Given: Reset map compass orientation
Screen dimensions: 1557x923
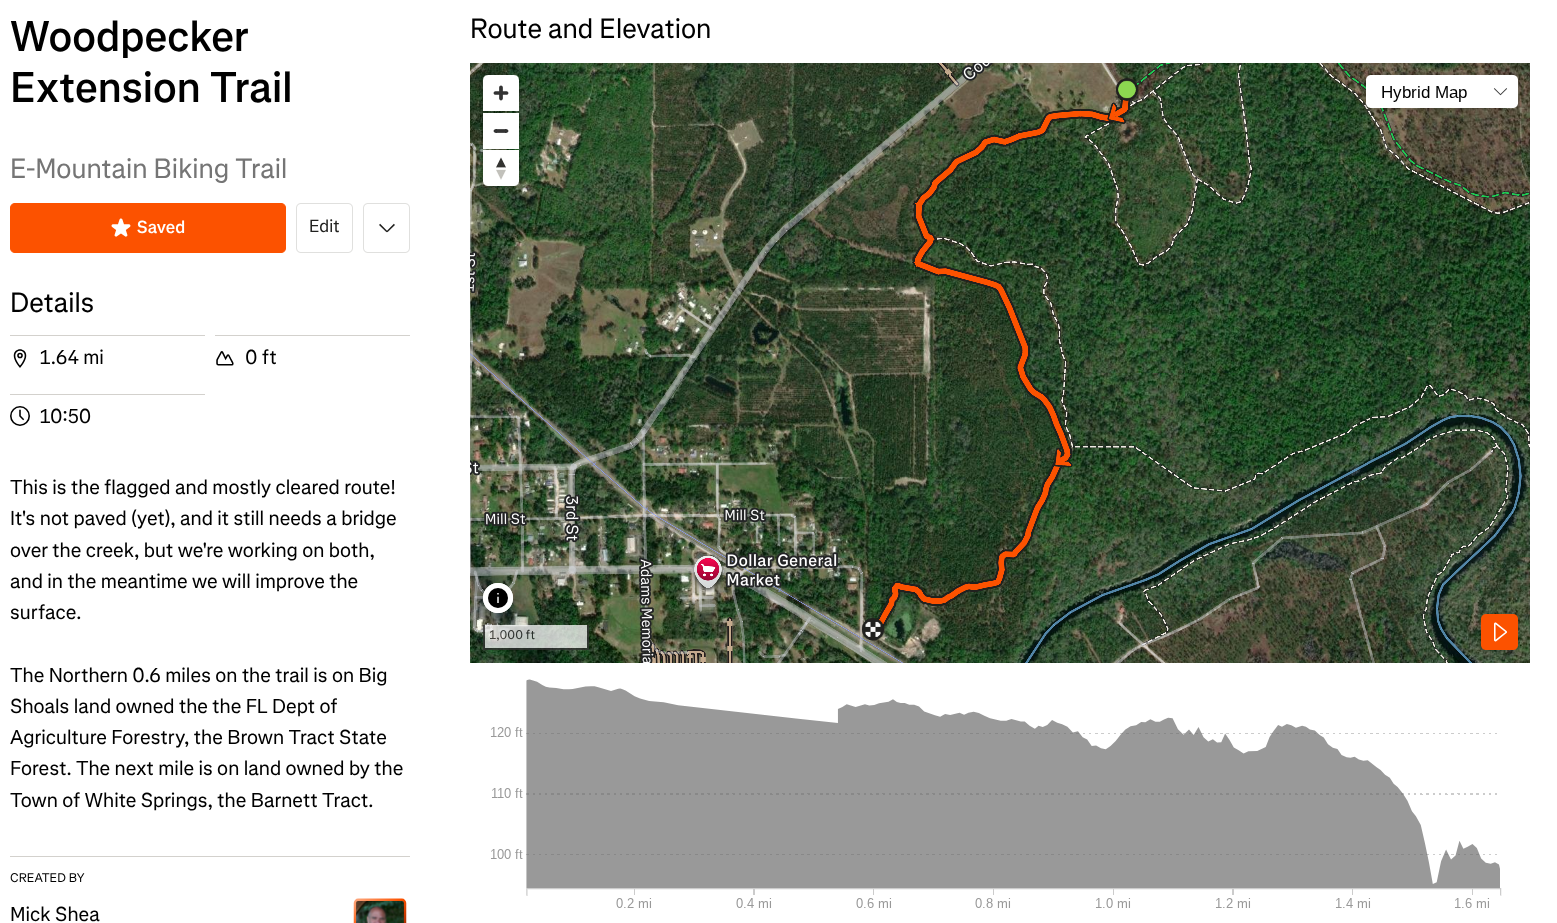Looking at the screenshot, I should click(x=501, y=167).
